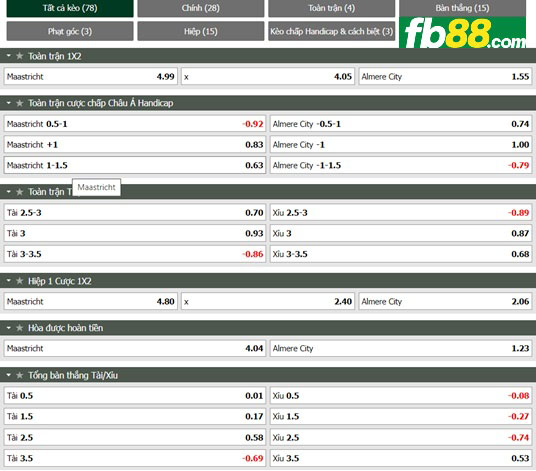Image resolution: width=536 pixels, height=471 pixels.
Task: Select Almere City -1-1.5 handicap at -0.79
Action: tap(401, 165)
